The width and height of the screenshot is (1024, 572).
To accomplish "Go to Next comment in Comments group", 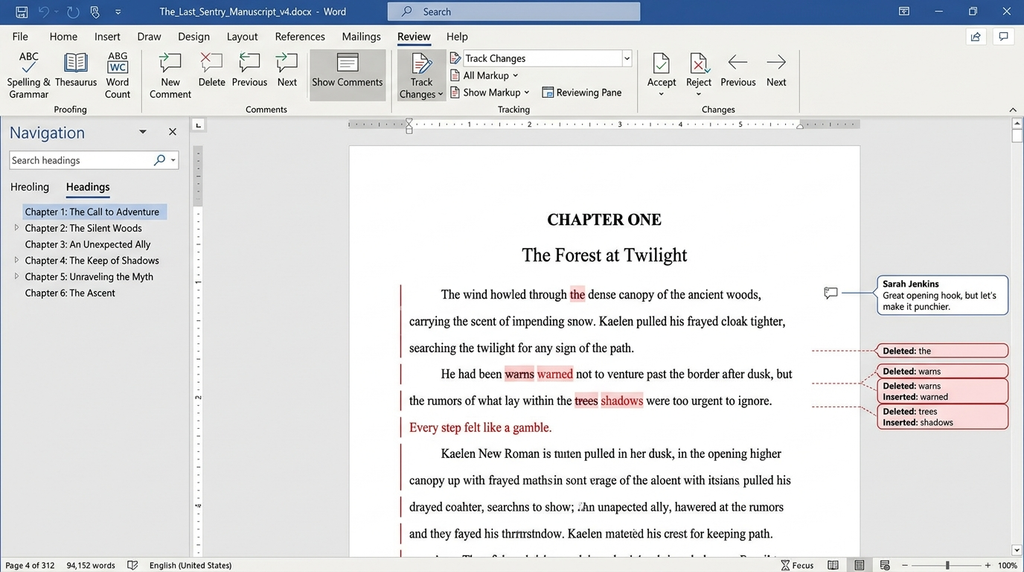I will pyautogui.click(x=287, y=70).
